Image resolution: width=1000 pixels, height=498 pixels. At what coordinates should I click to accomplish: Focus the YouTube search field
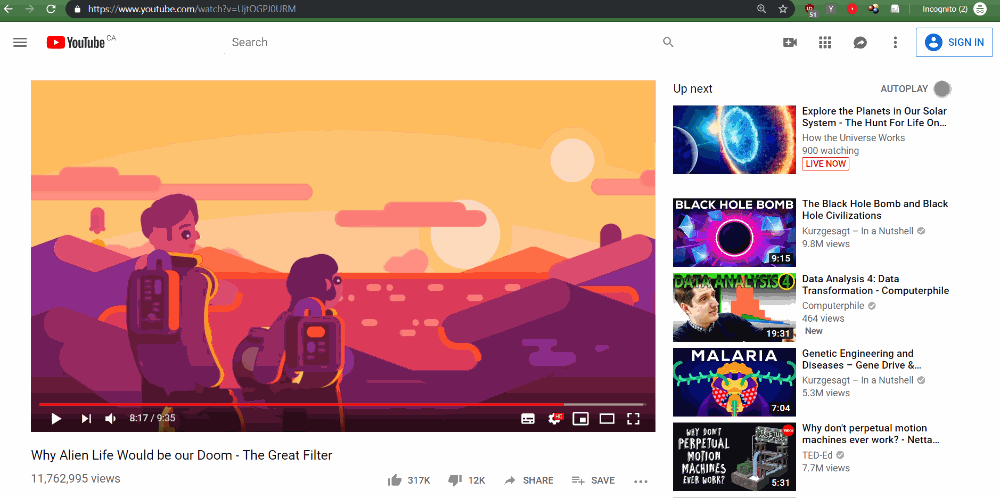440,42
